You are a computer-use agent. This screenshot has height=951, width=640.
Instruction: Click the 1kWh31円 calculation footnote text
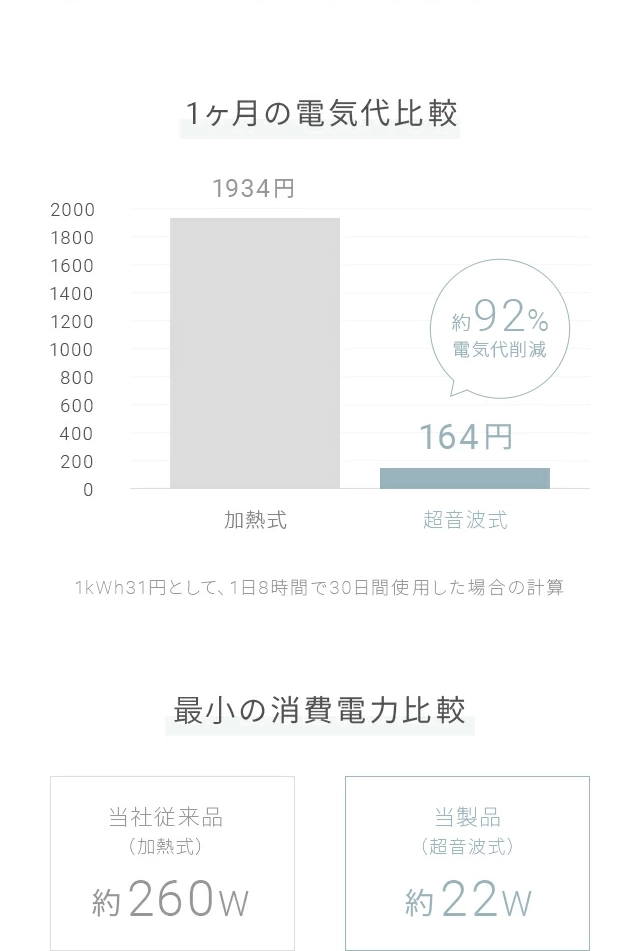pyautogui.click(x=320, y=588)
